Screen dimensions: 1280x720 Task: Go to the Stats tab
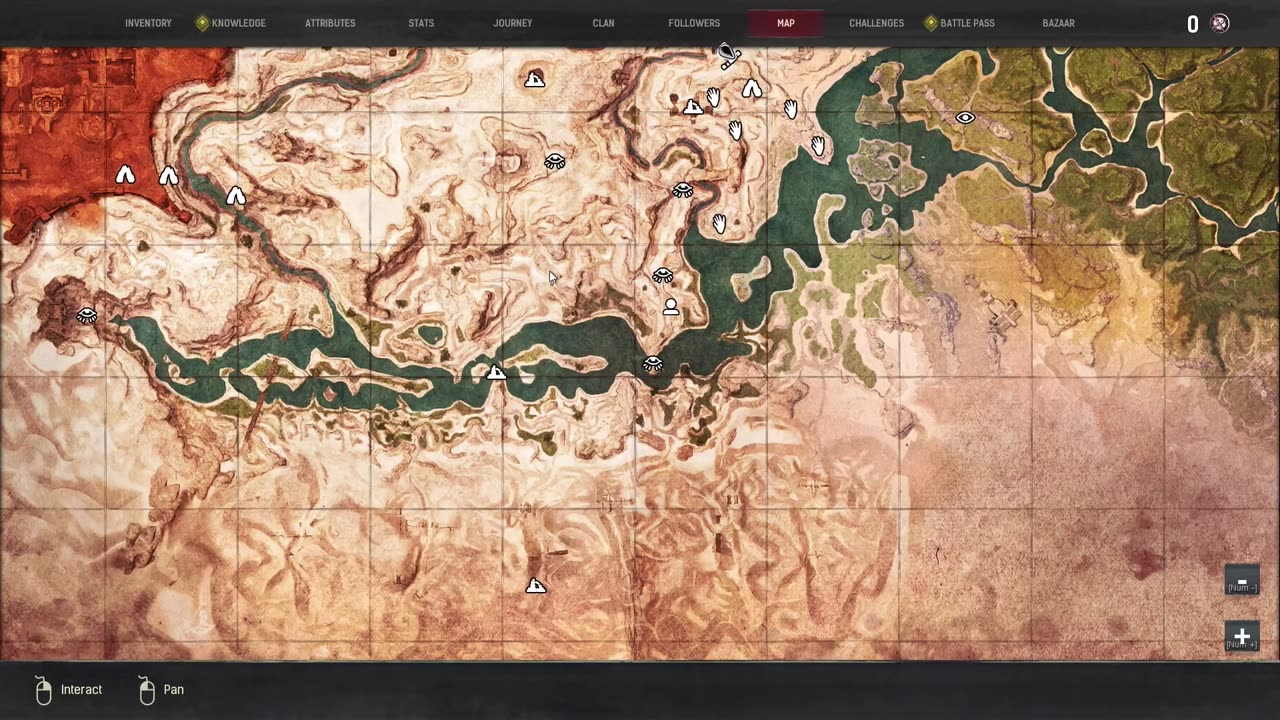tap(421, 23)
